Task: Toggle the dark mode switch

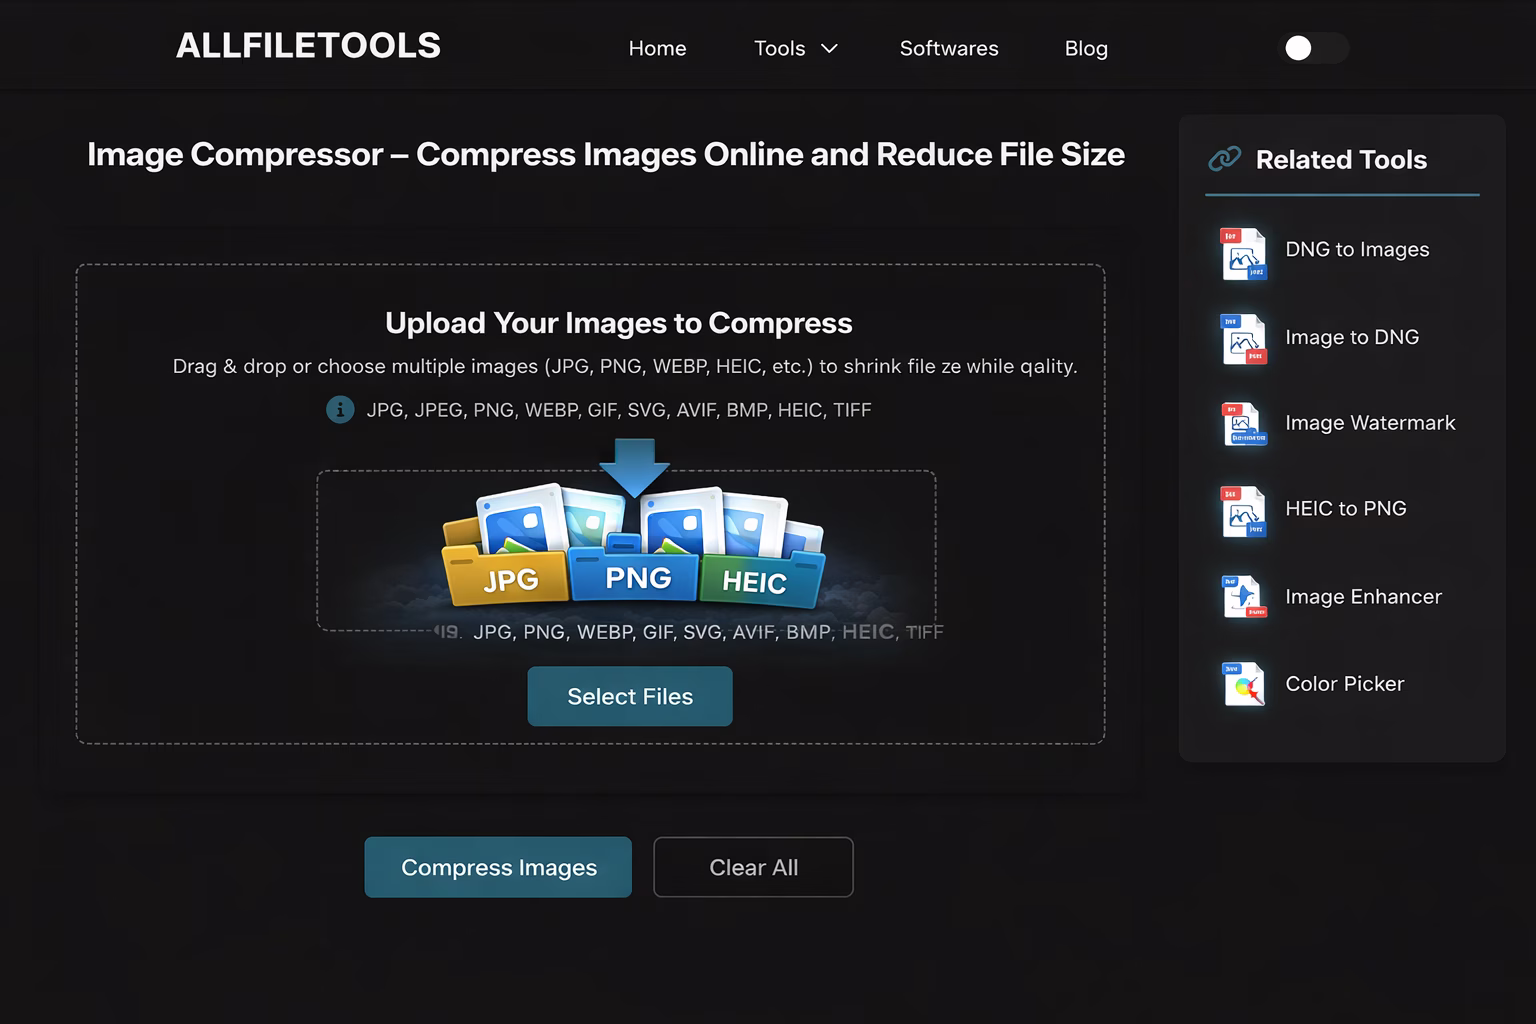Action: pos(1312,47)
